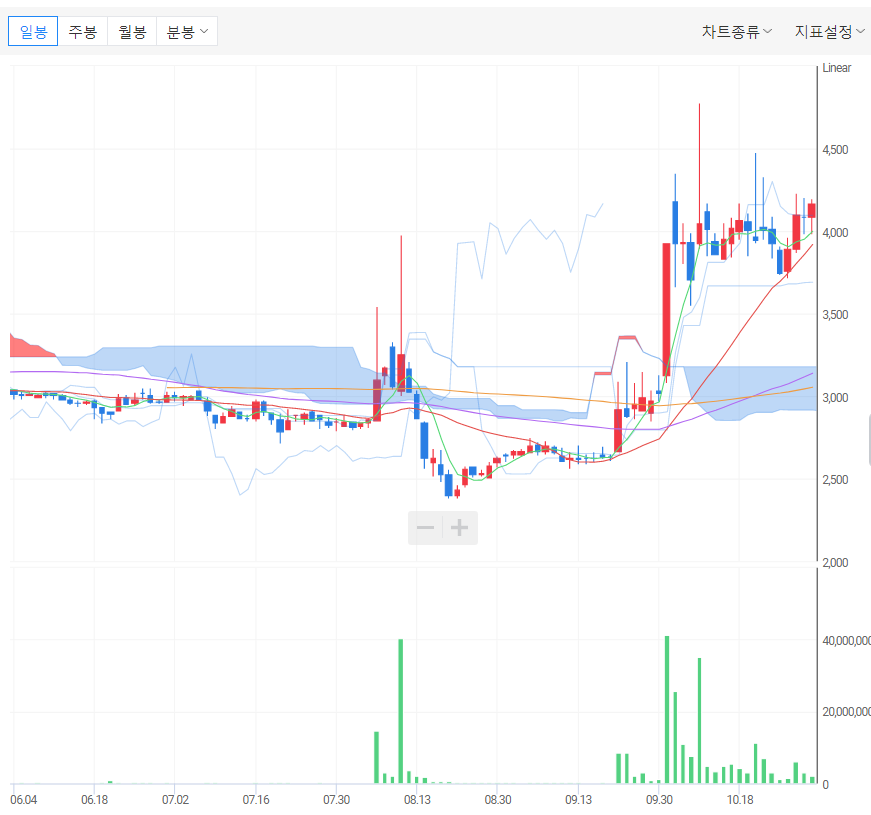Click the 2,000 price axis label
The image size is (871, 815).
coord(835,563)
